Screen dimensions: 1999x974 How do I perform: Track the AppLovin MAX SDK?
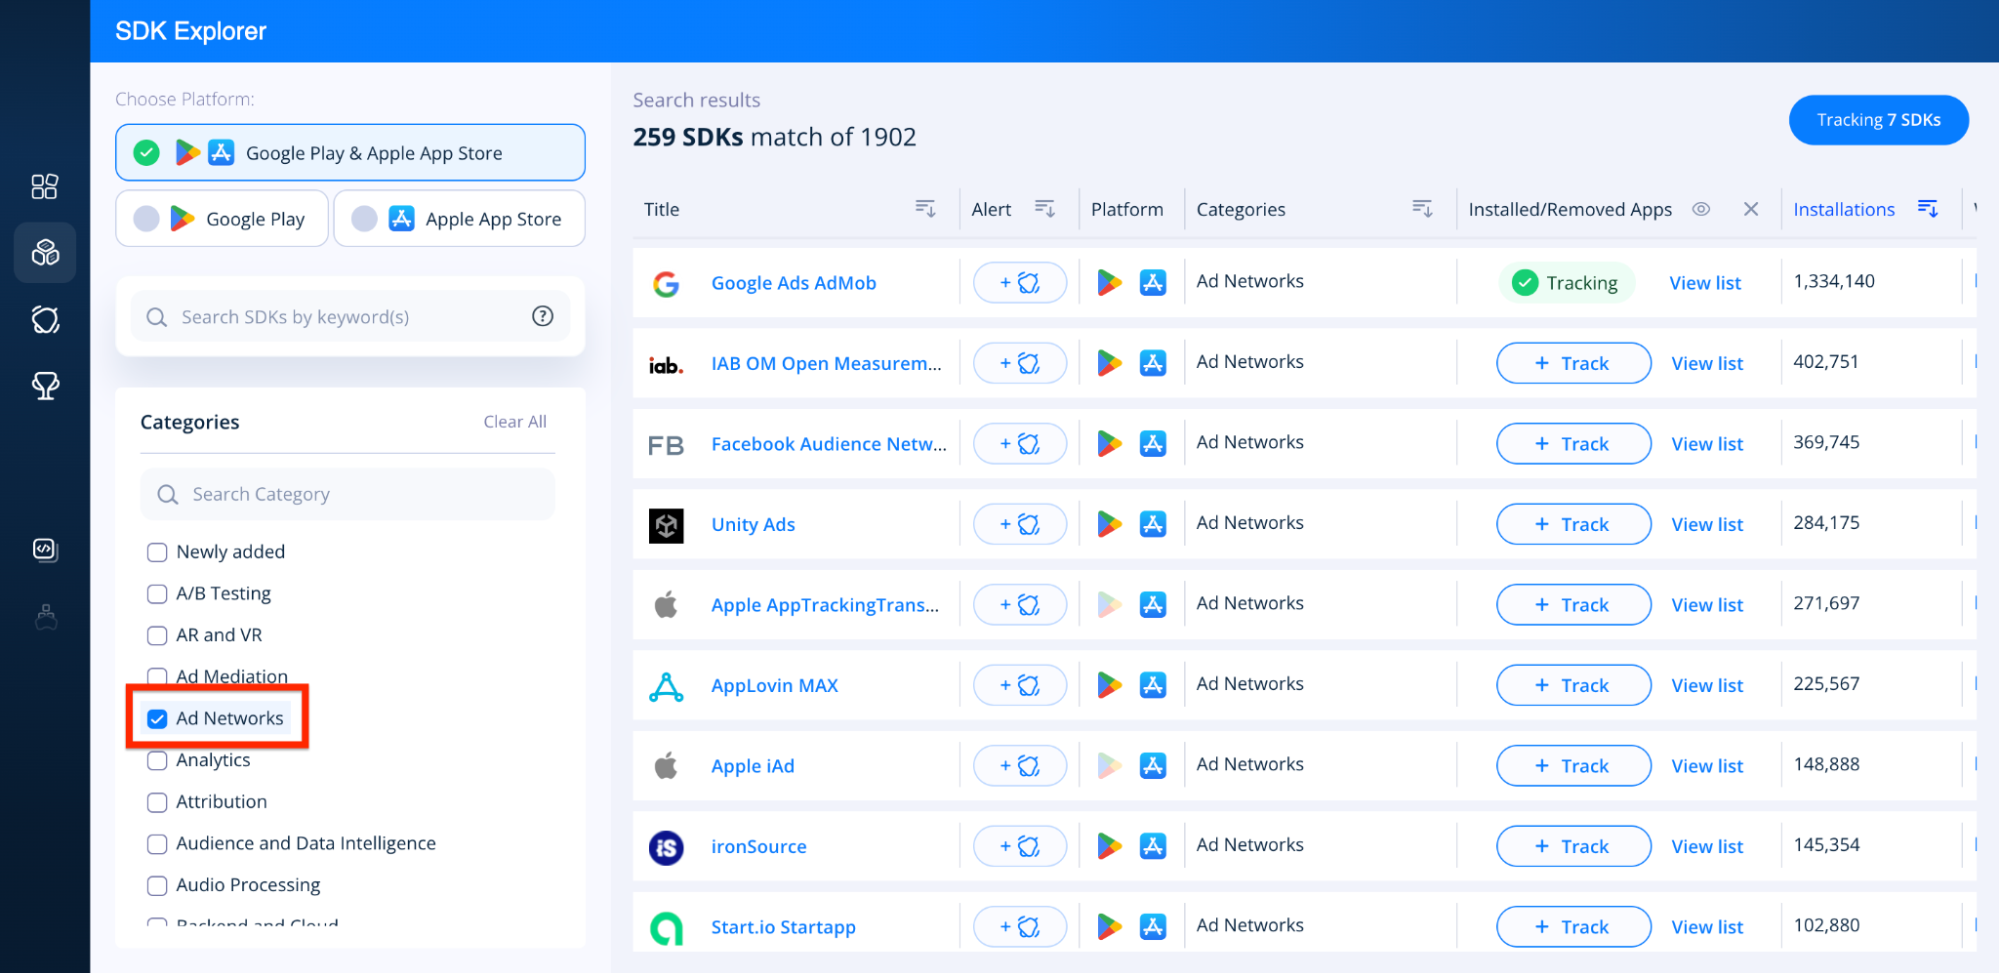(1573, 685)
